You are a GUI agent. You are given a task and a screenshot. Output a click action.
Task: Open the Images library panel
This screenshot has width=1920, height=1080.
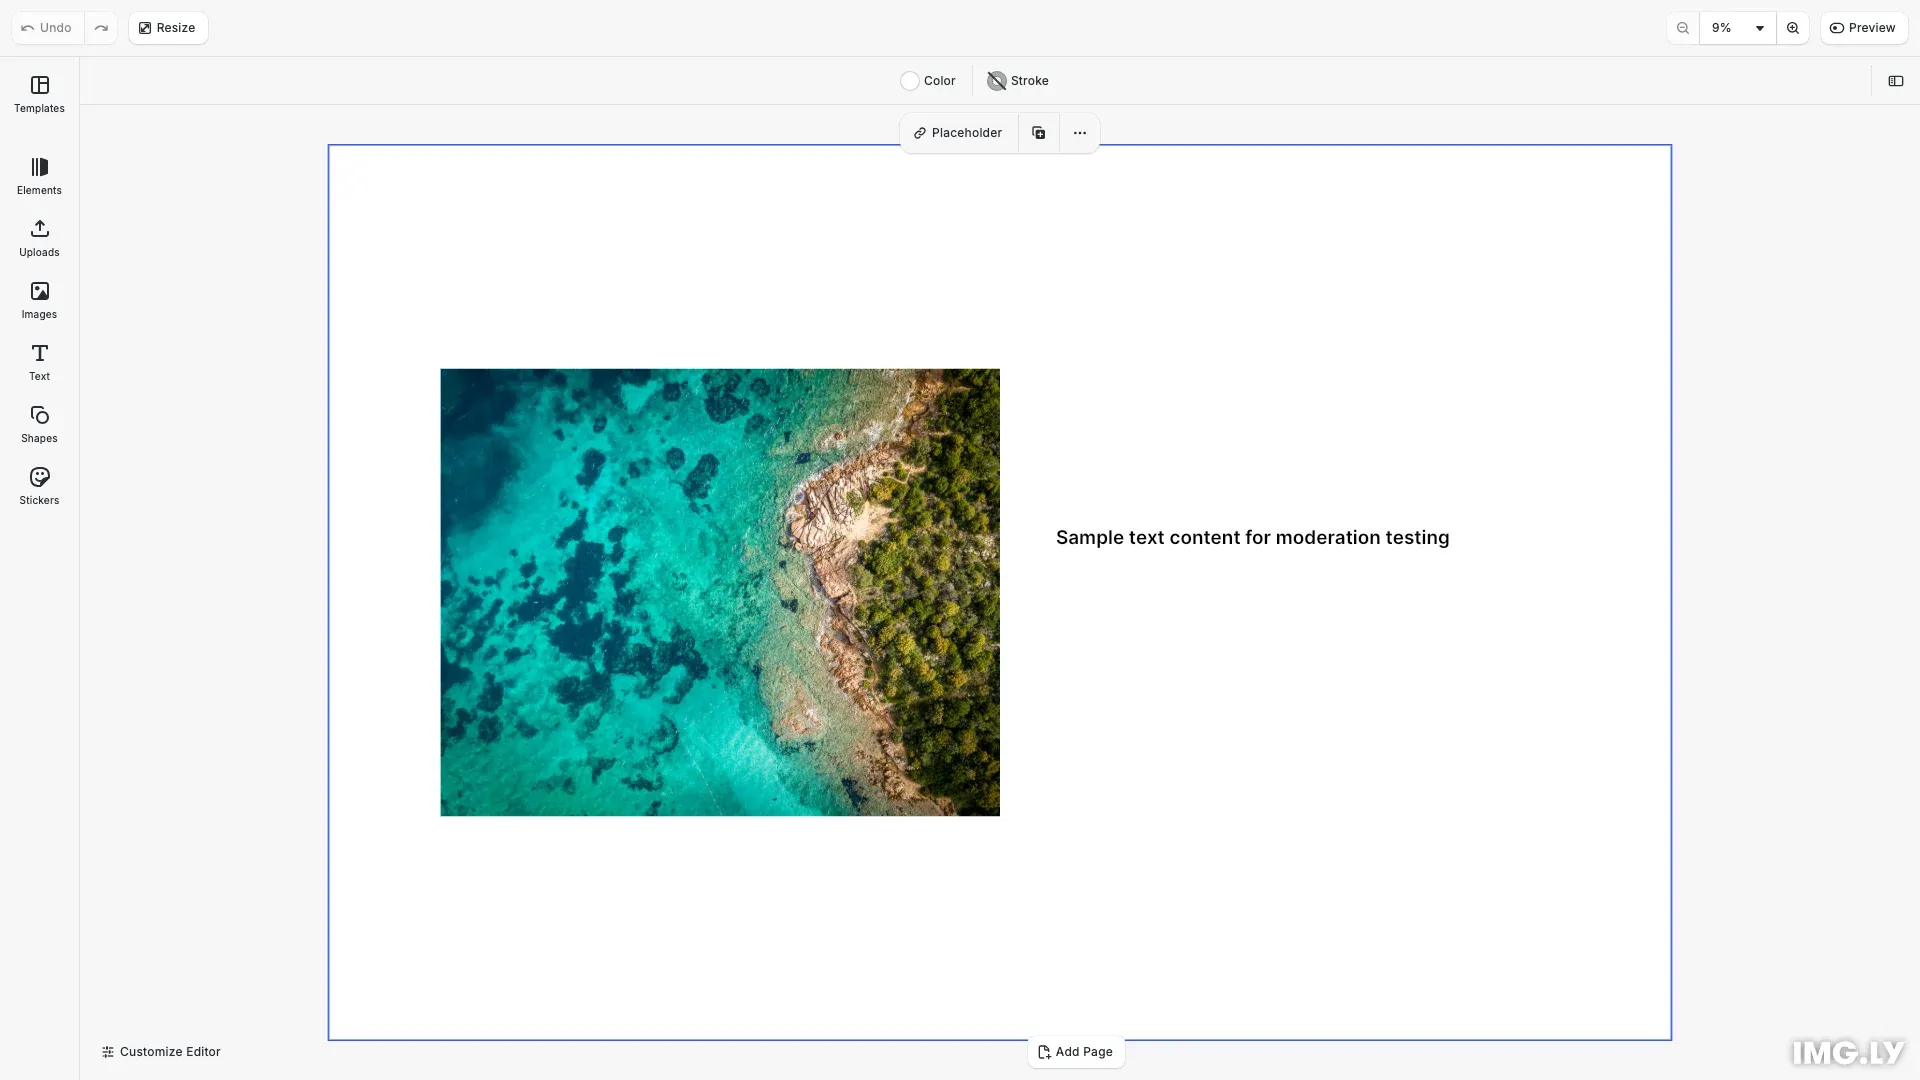[39, 300]
